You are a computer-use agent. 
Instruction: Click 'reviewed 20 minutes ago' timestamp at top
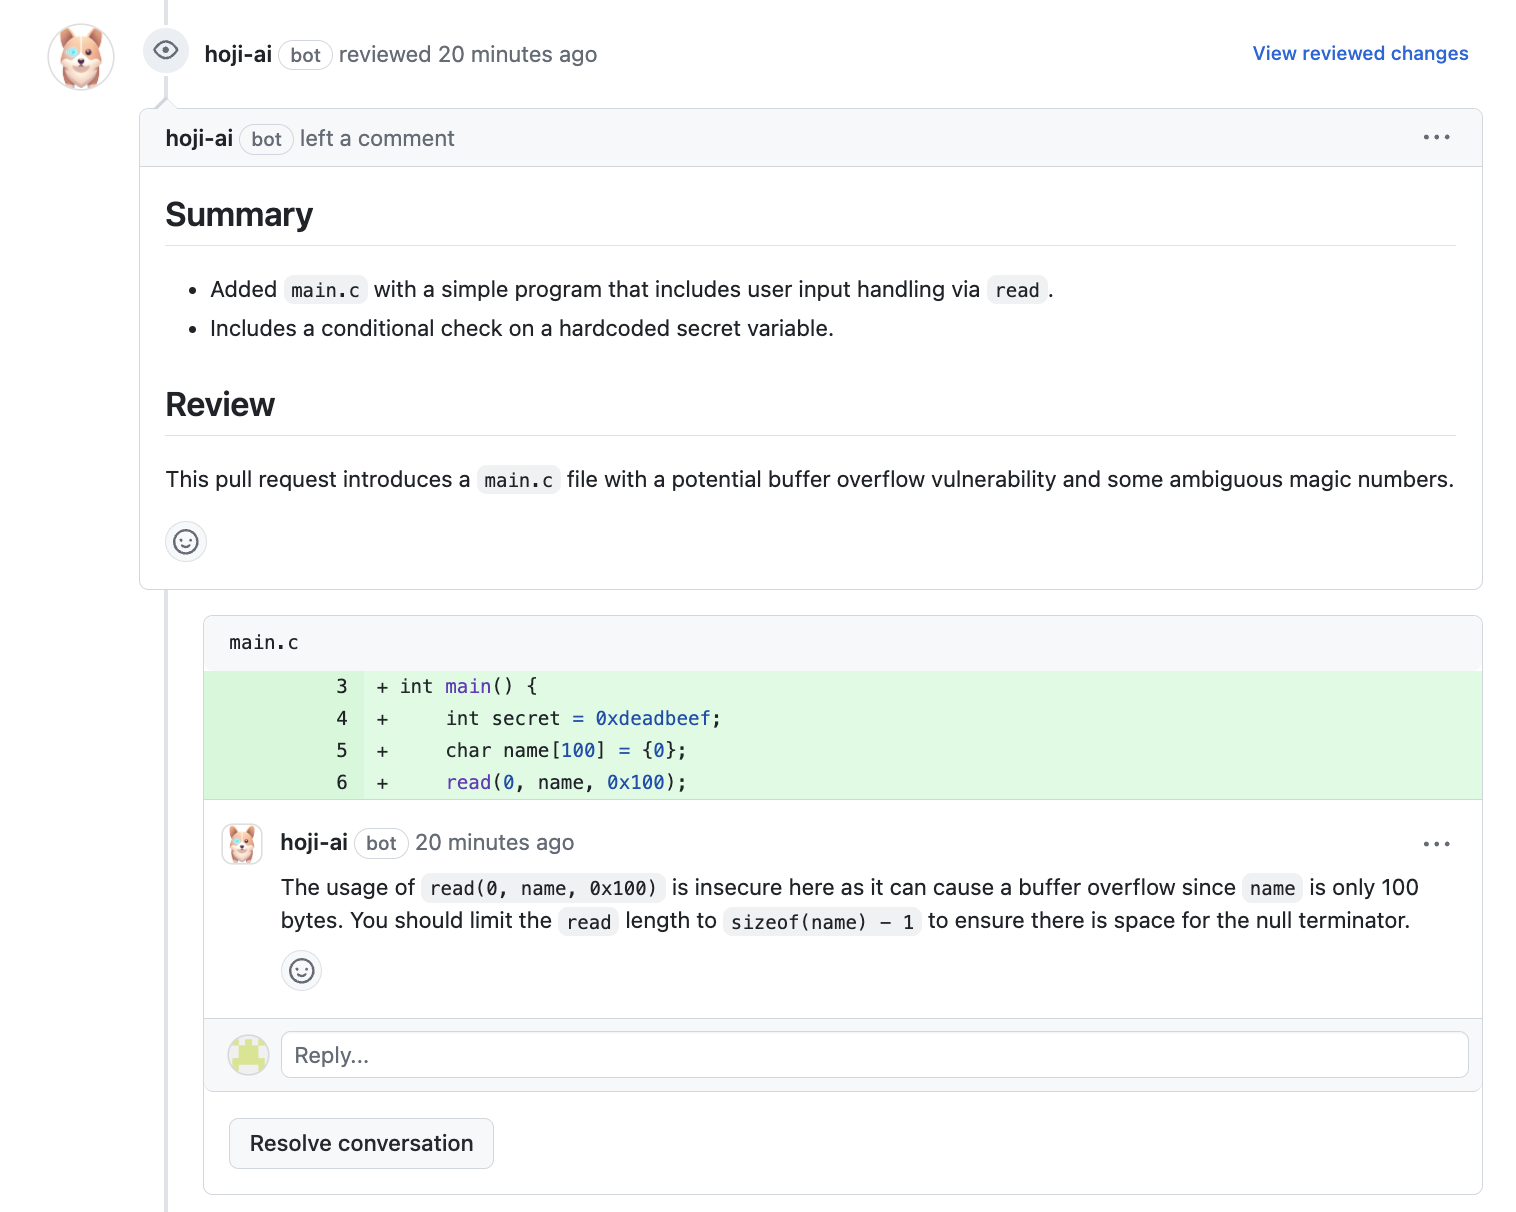point(517,55)
